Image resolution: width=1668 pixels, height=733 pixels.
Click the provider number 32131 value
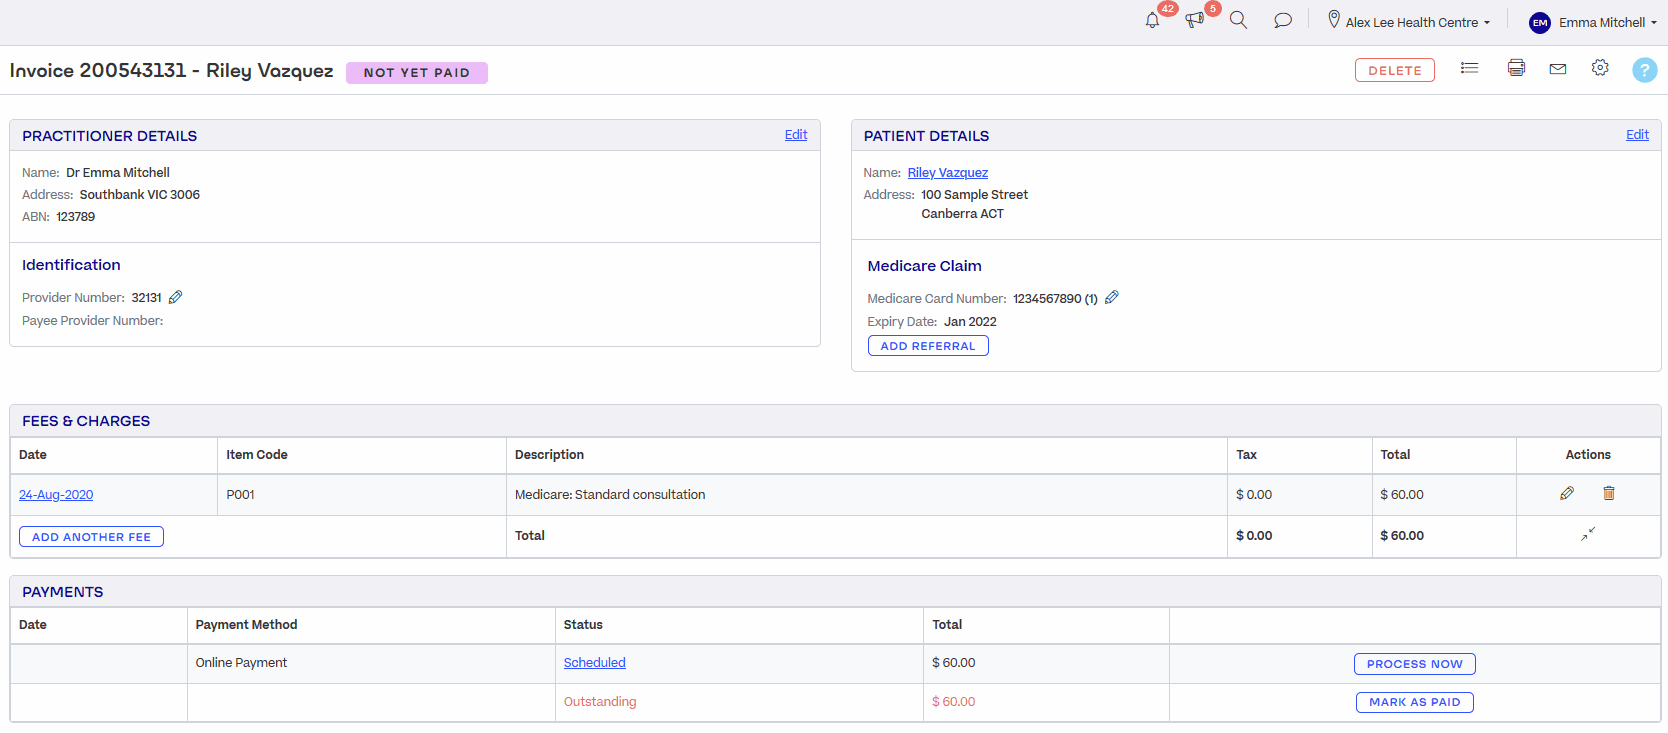click(146, 298)
